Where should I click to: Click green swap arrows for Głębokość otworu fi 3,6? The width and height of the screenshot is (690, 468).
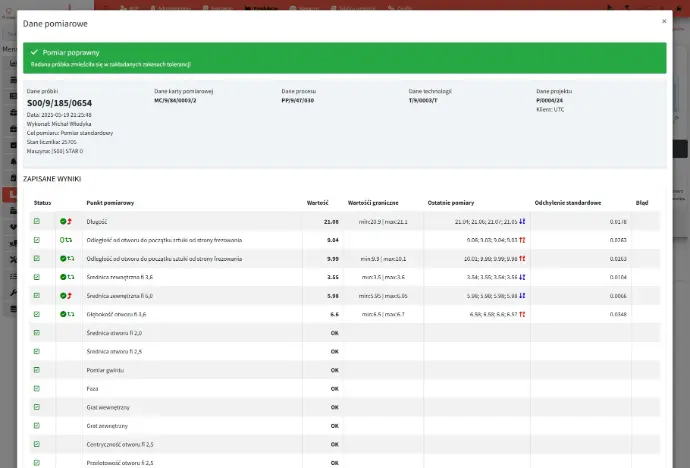pyautogui.click(x=70, y=314)
